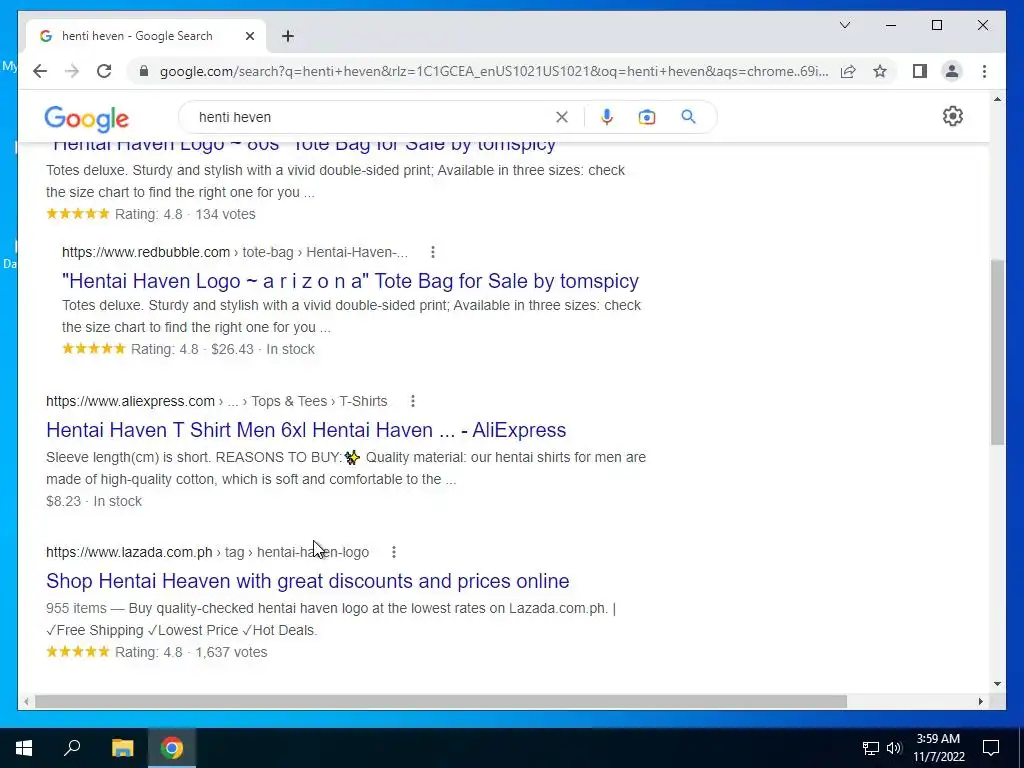Open the Chrome three-dot menu
Screen dimensions: 1024x768
click(984, 71)
